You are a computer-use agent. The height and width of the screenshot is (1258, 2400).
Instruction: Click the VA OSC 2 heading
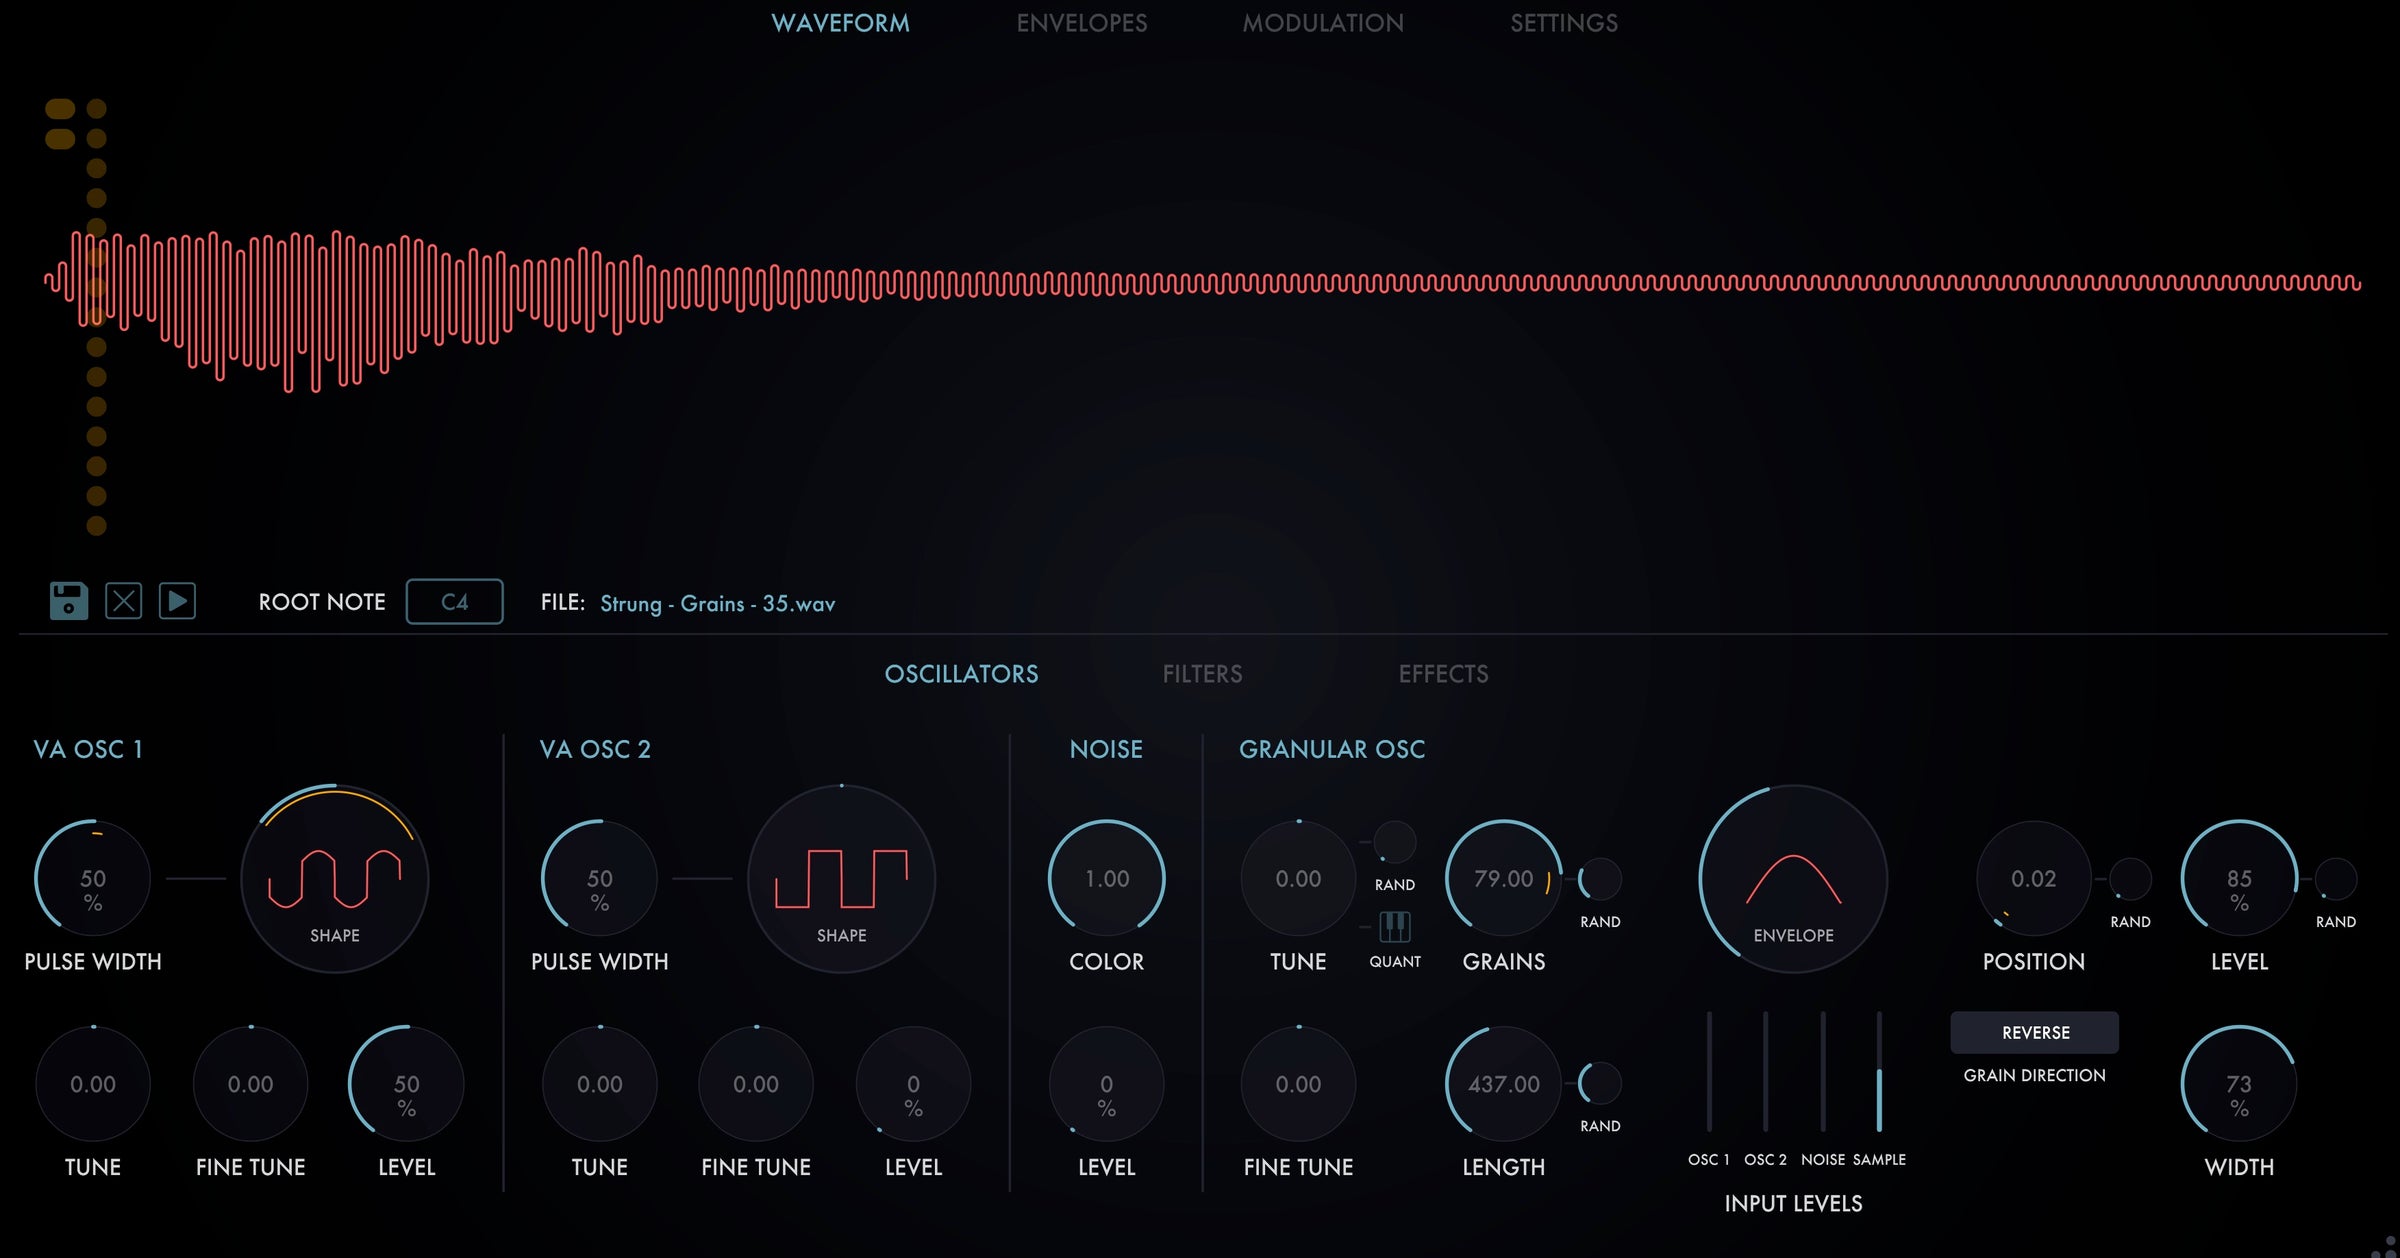[595, 749]
